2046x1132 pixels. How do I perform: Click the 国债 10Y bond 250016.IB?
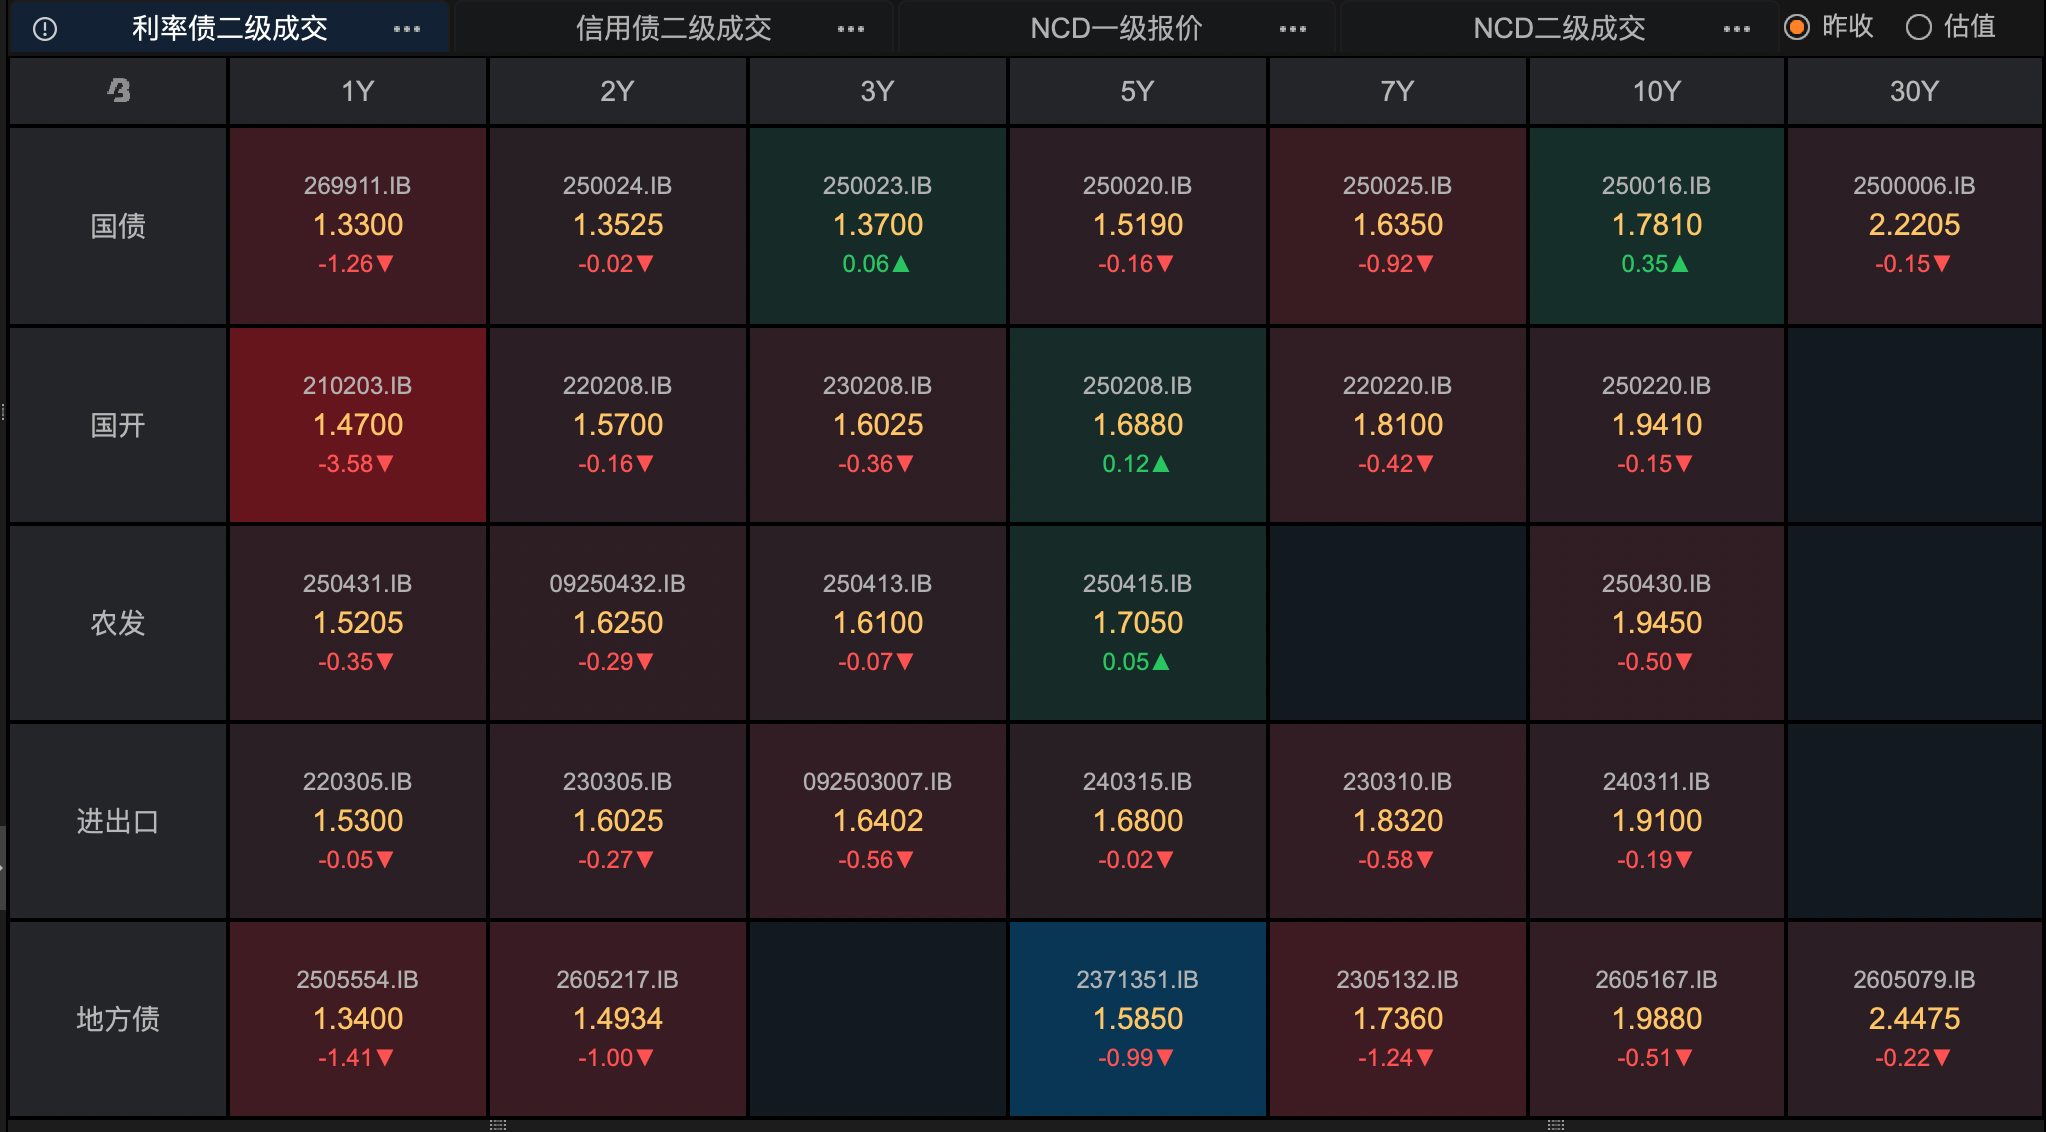[1656, 225]
